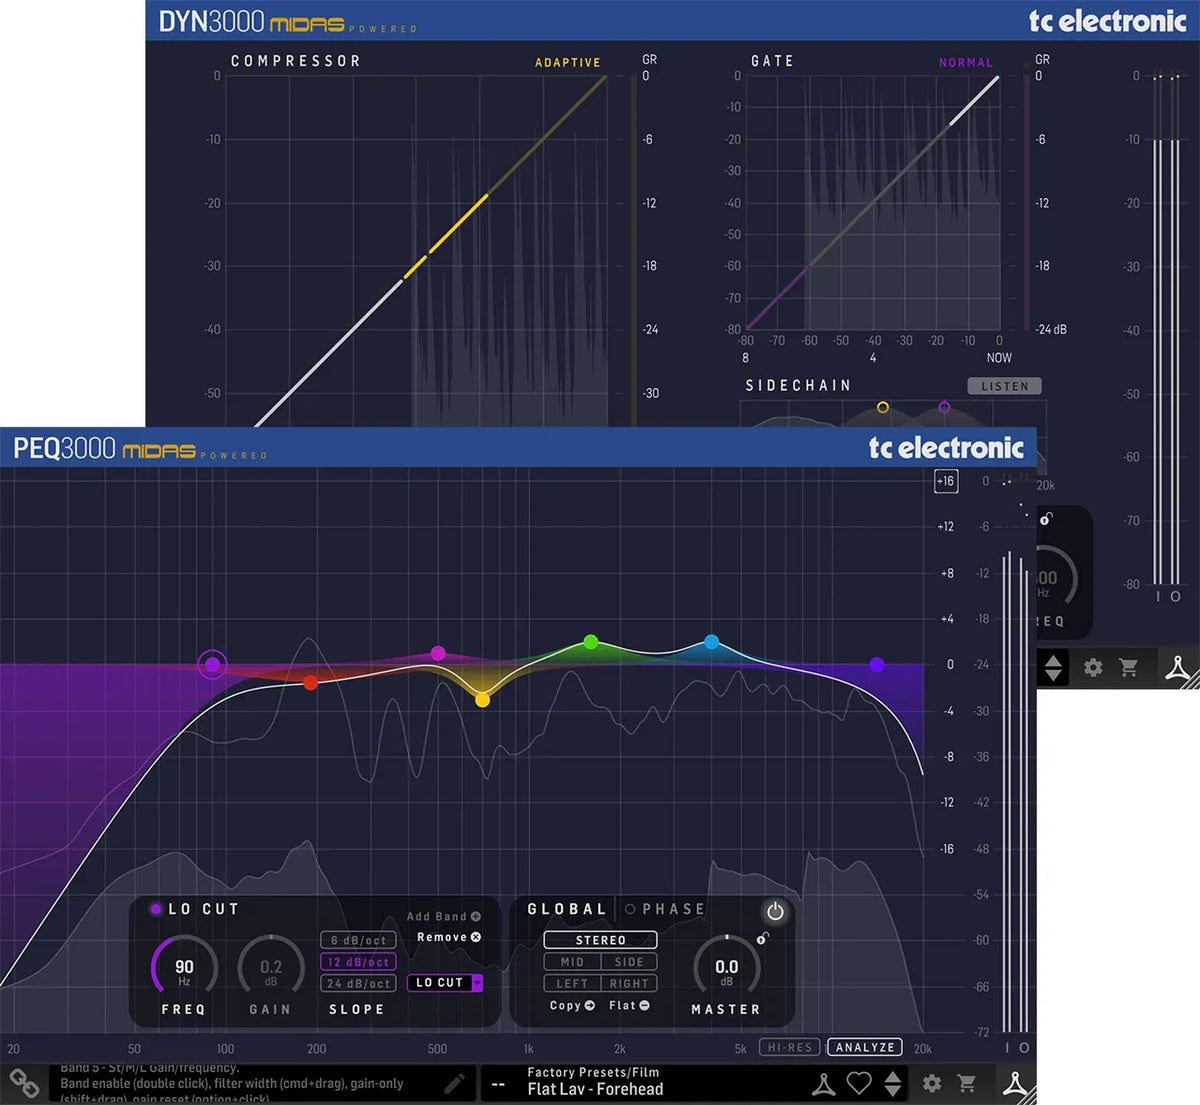Open the LO CUT filter type dropdown
The width and height of the screenshot is (1200, 1105).
(477, 984)
